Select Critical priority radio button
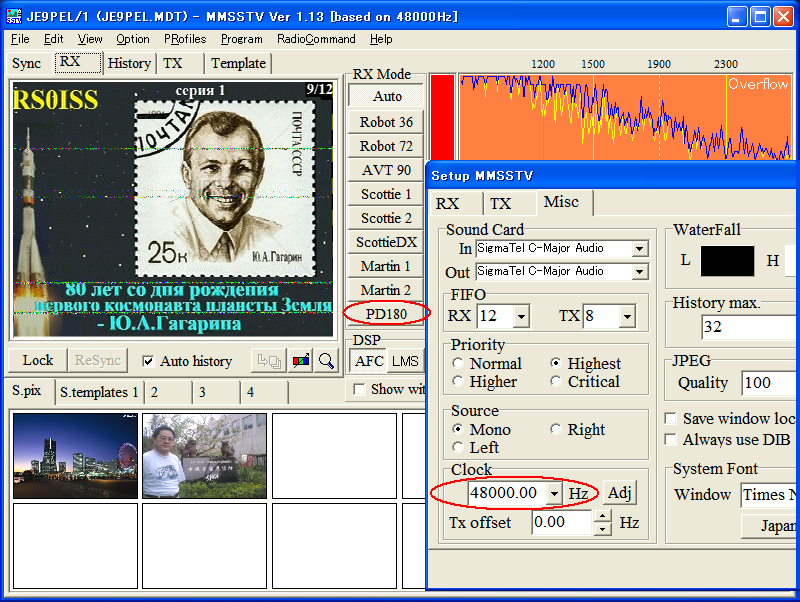The height and width of the screenshot is (602, 800). click(556, 382)
